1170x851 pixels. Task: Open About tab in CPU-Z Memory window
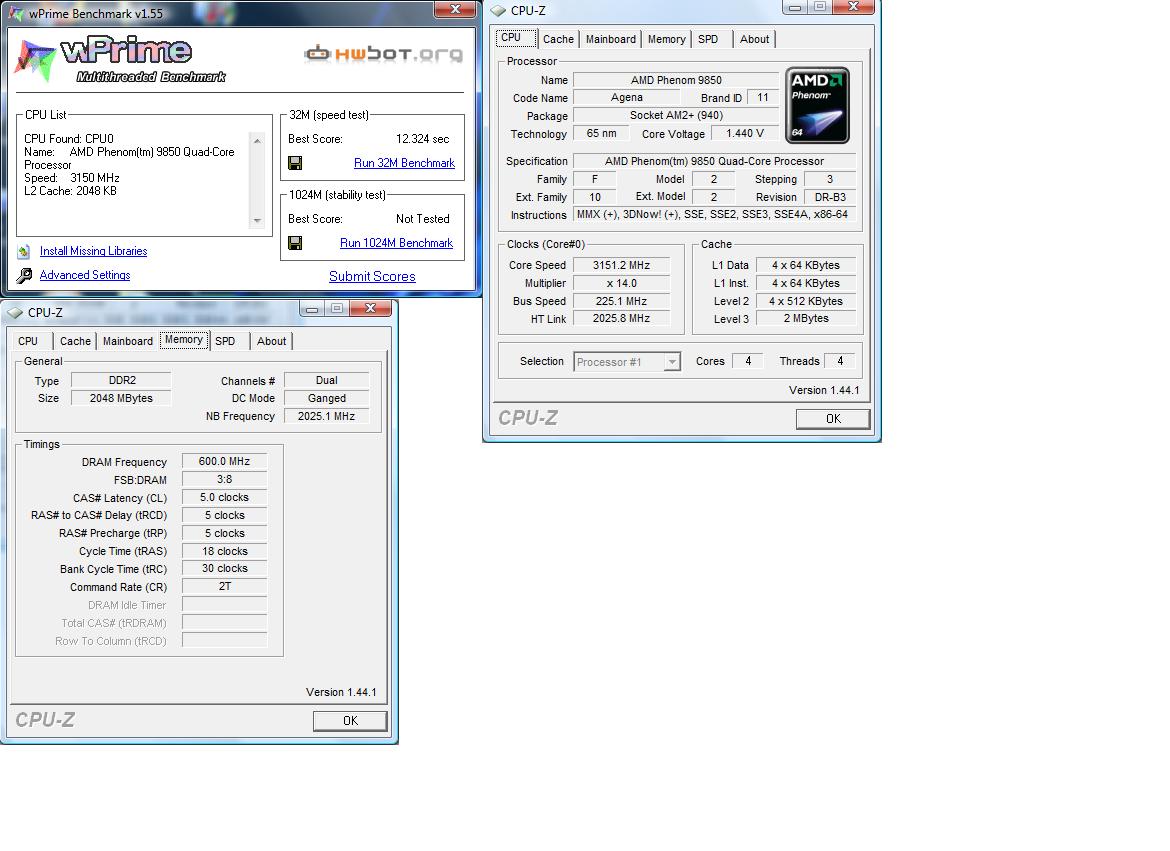click(x=272, y=341)
